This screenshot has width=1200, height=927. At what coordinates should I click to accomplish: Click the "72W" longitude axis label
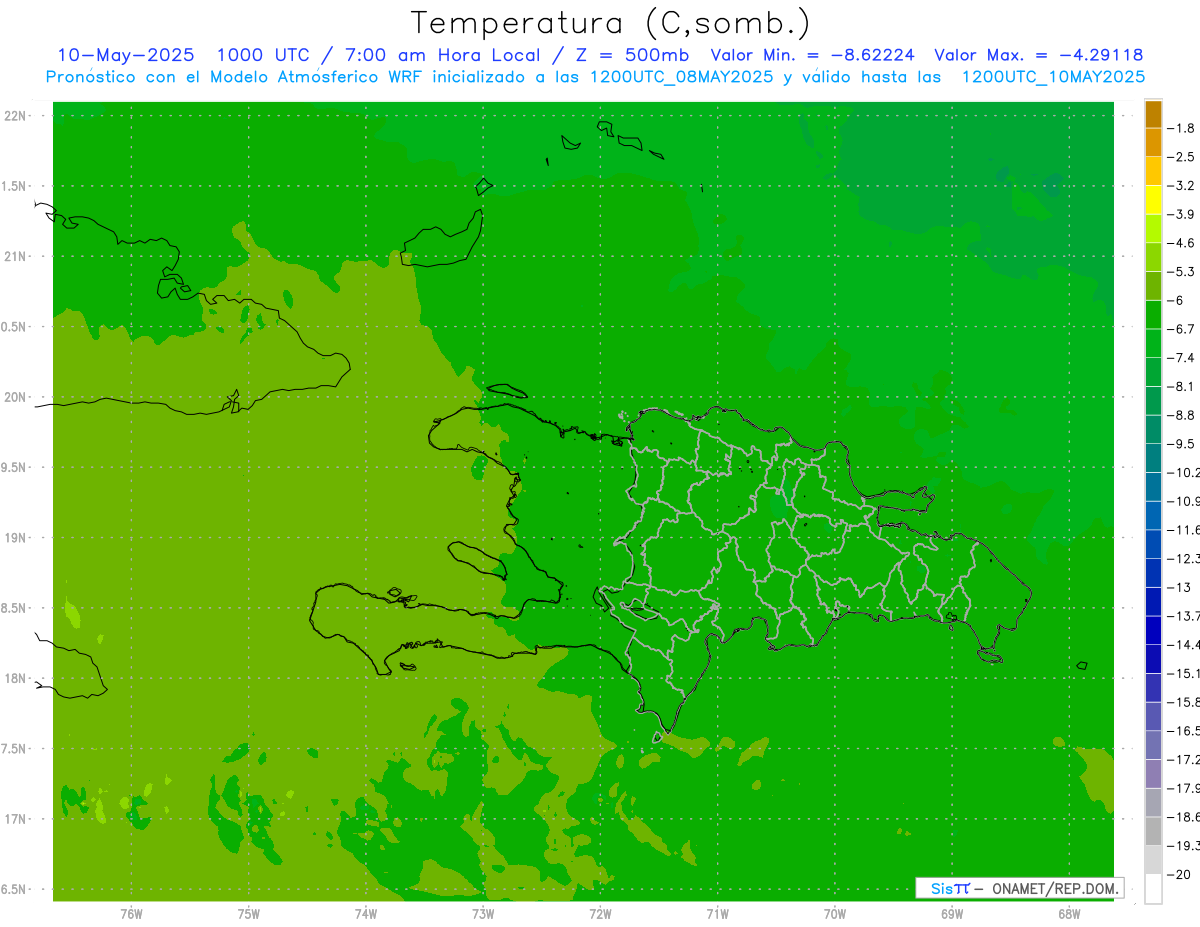coord(600,914)
